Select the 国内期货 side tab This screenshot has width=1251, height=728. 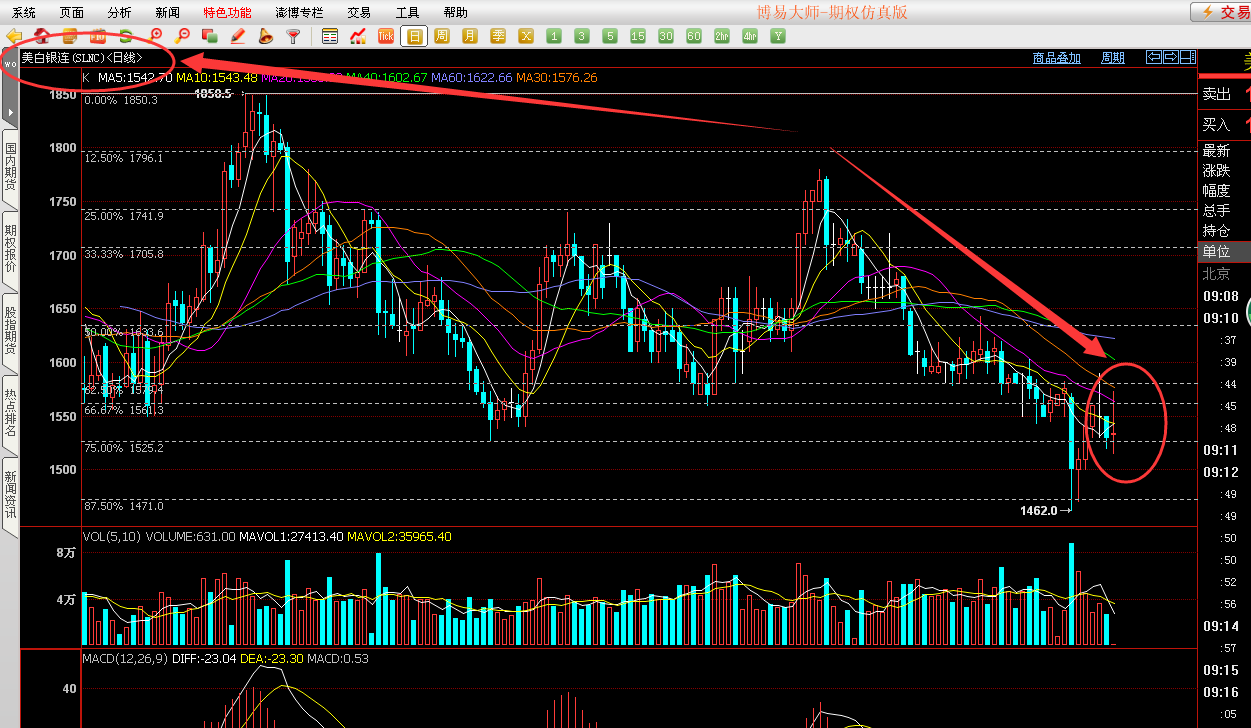pos(11,167)
